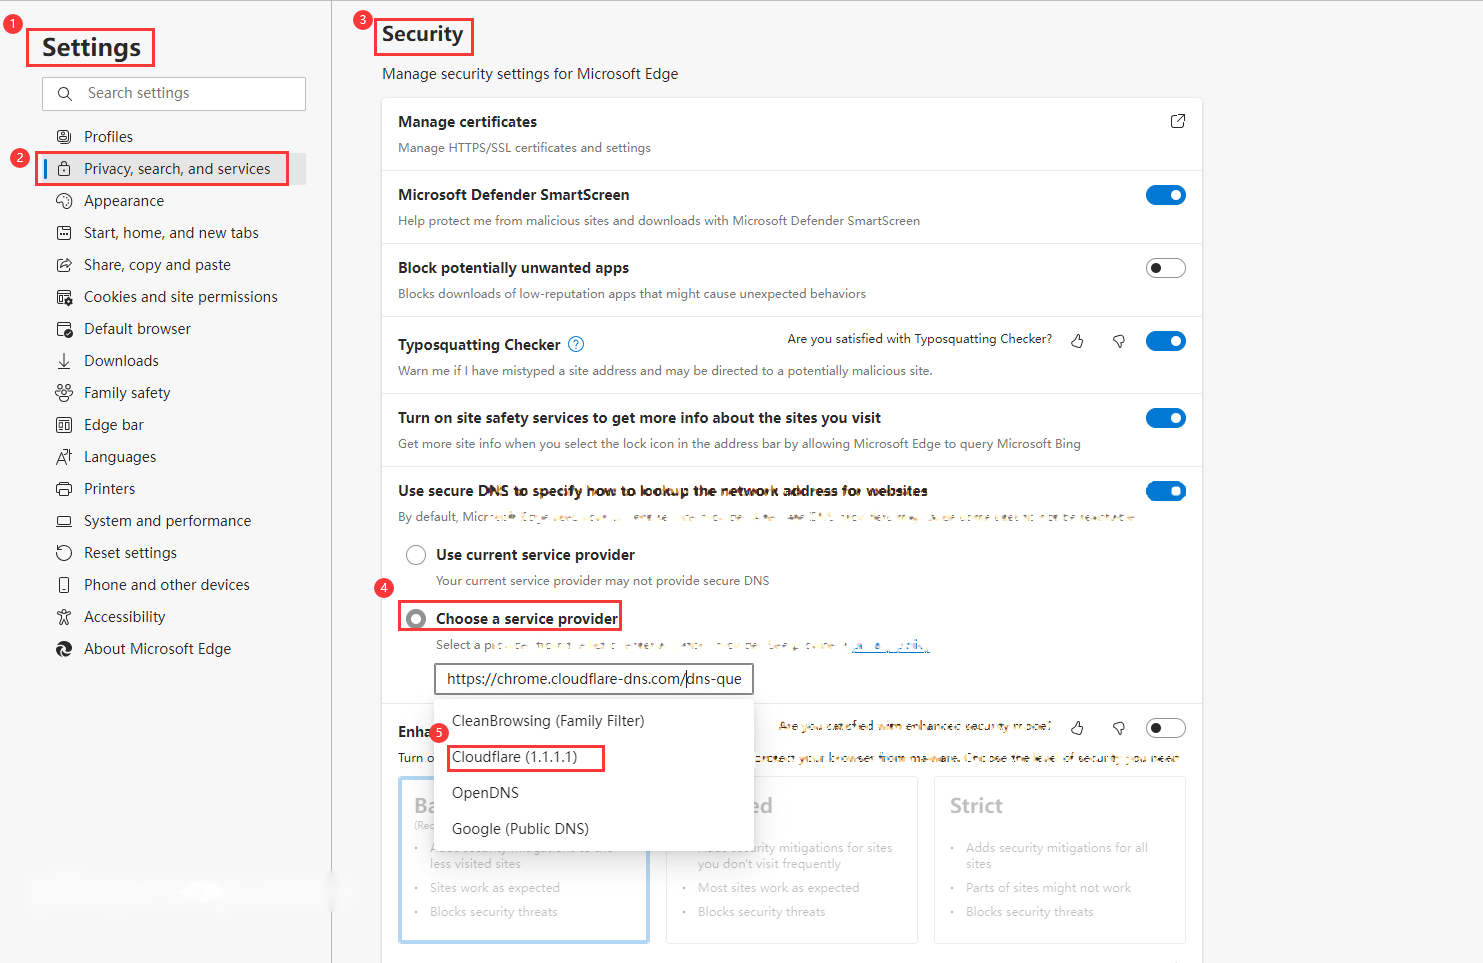This screenshot has width=1483, height=963.
Task: Click 'Manage security settings for Microsoft Edge' text
Action: point(530,74)
